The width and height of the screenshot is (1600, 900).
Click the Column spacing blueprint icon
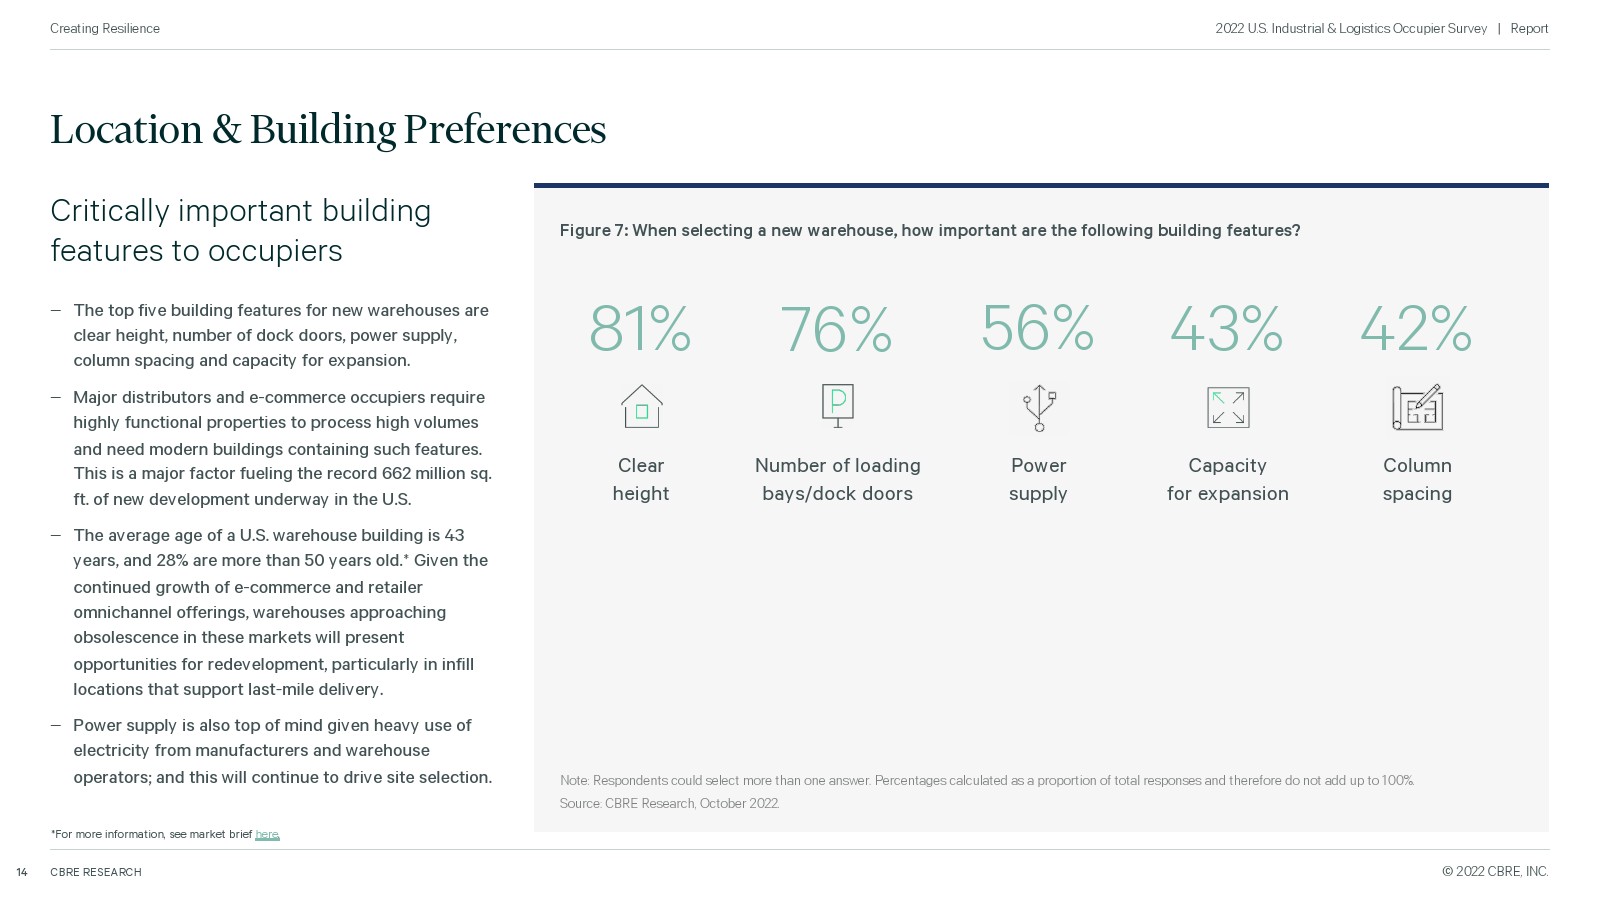coord(1417,407)
